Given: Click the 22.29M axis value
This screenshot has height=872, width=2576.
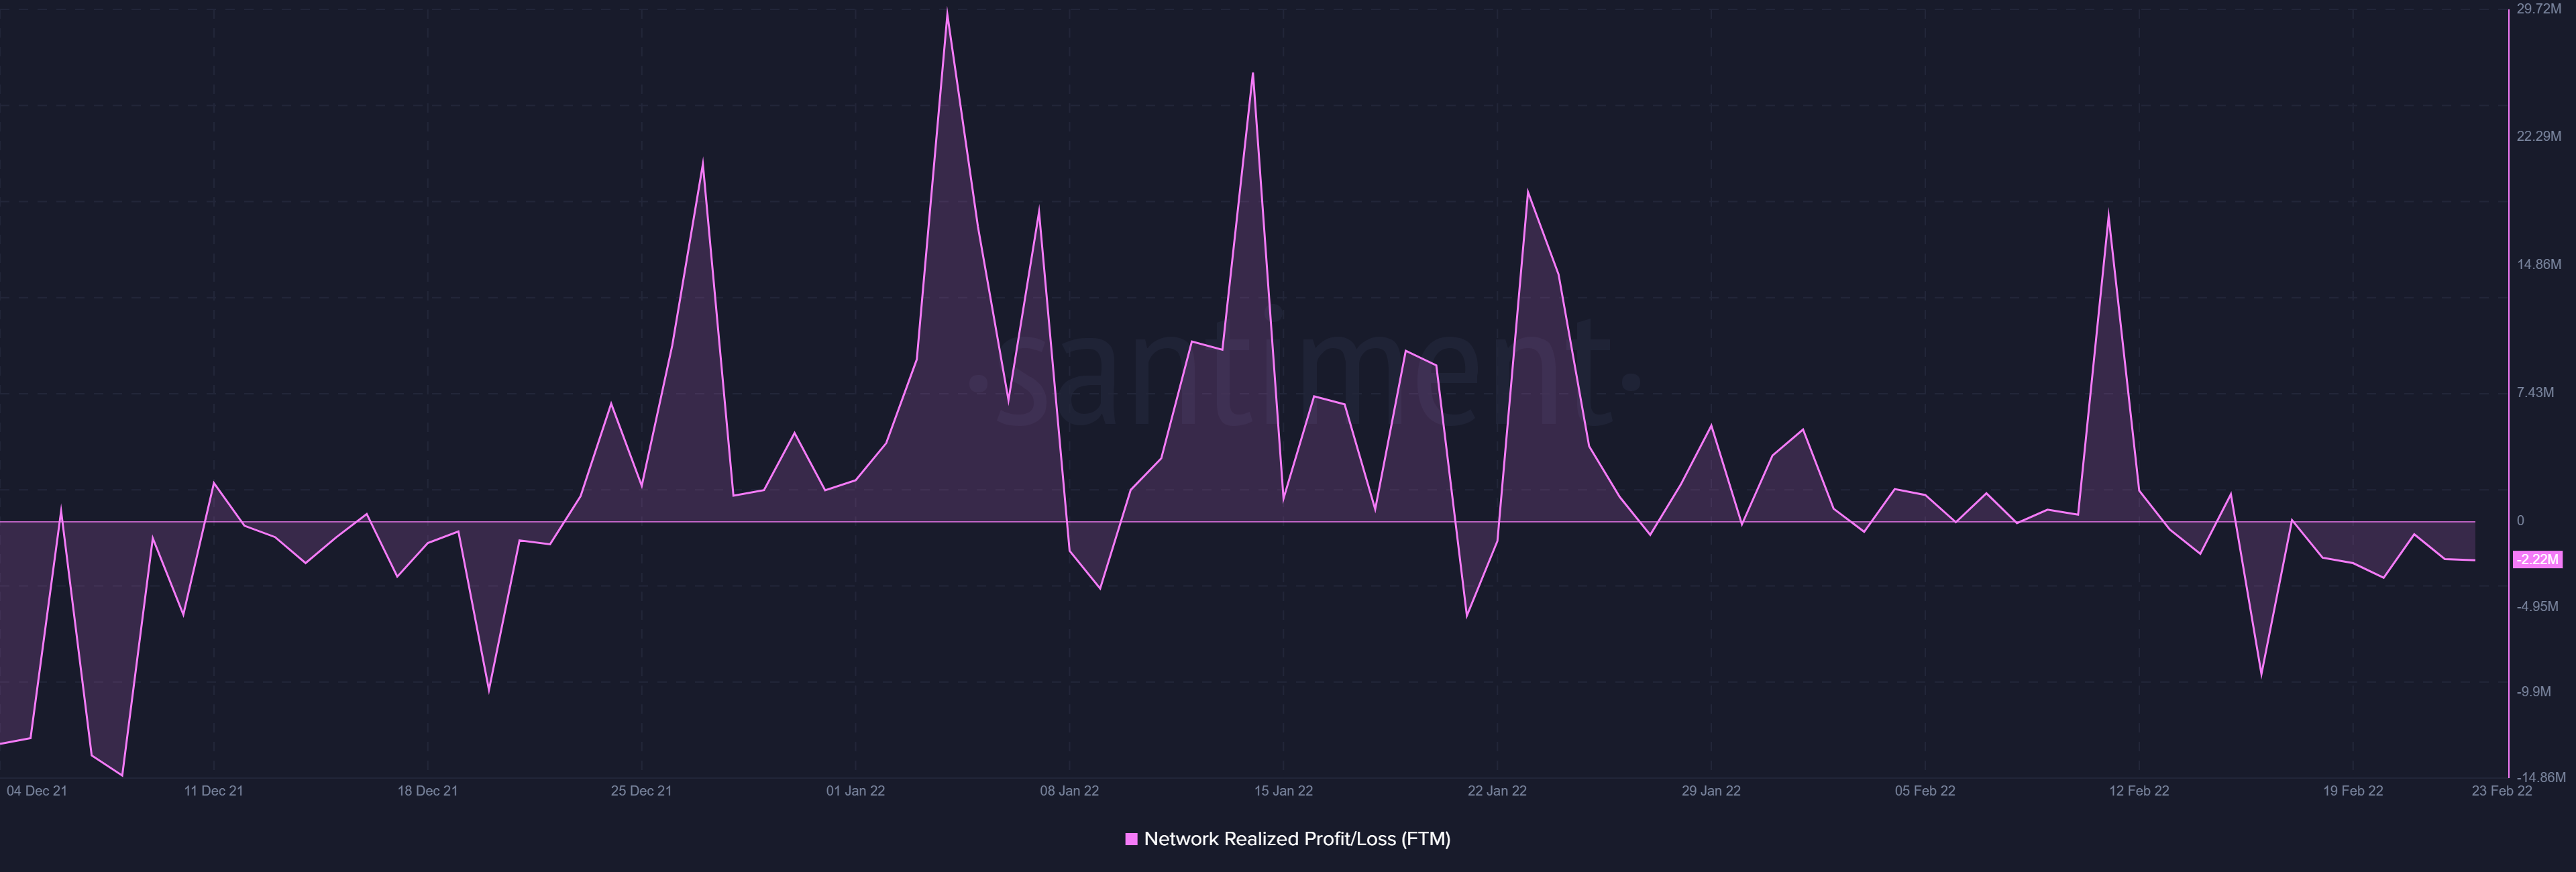Looking at the screenshot, I should pos(2539,136).
